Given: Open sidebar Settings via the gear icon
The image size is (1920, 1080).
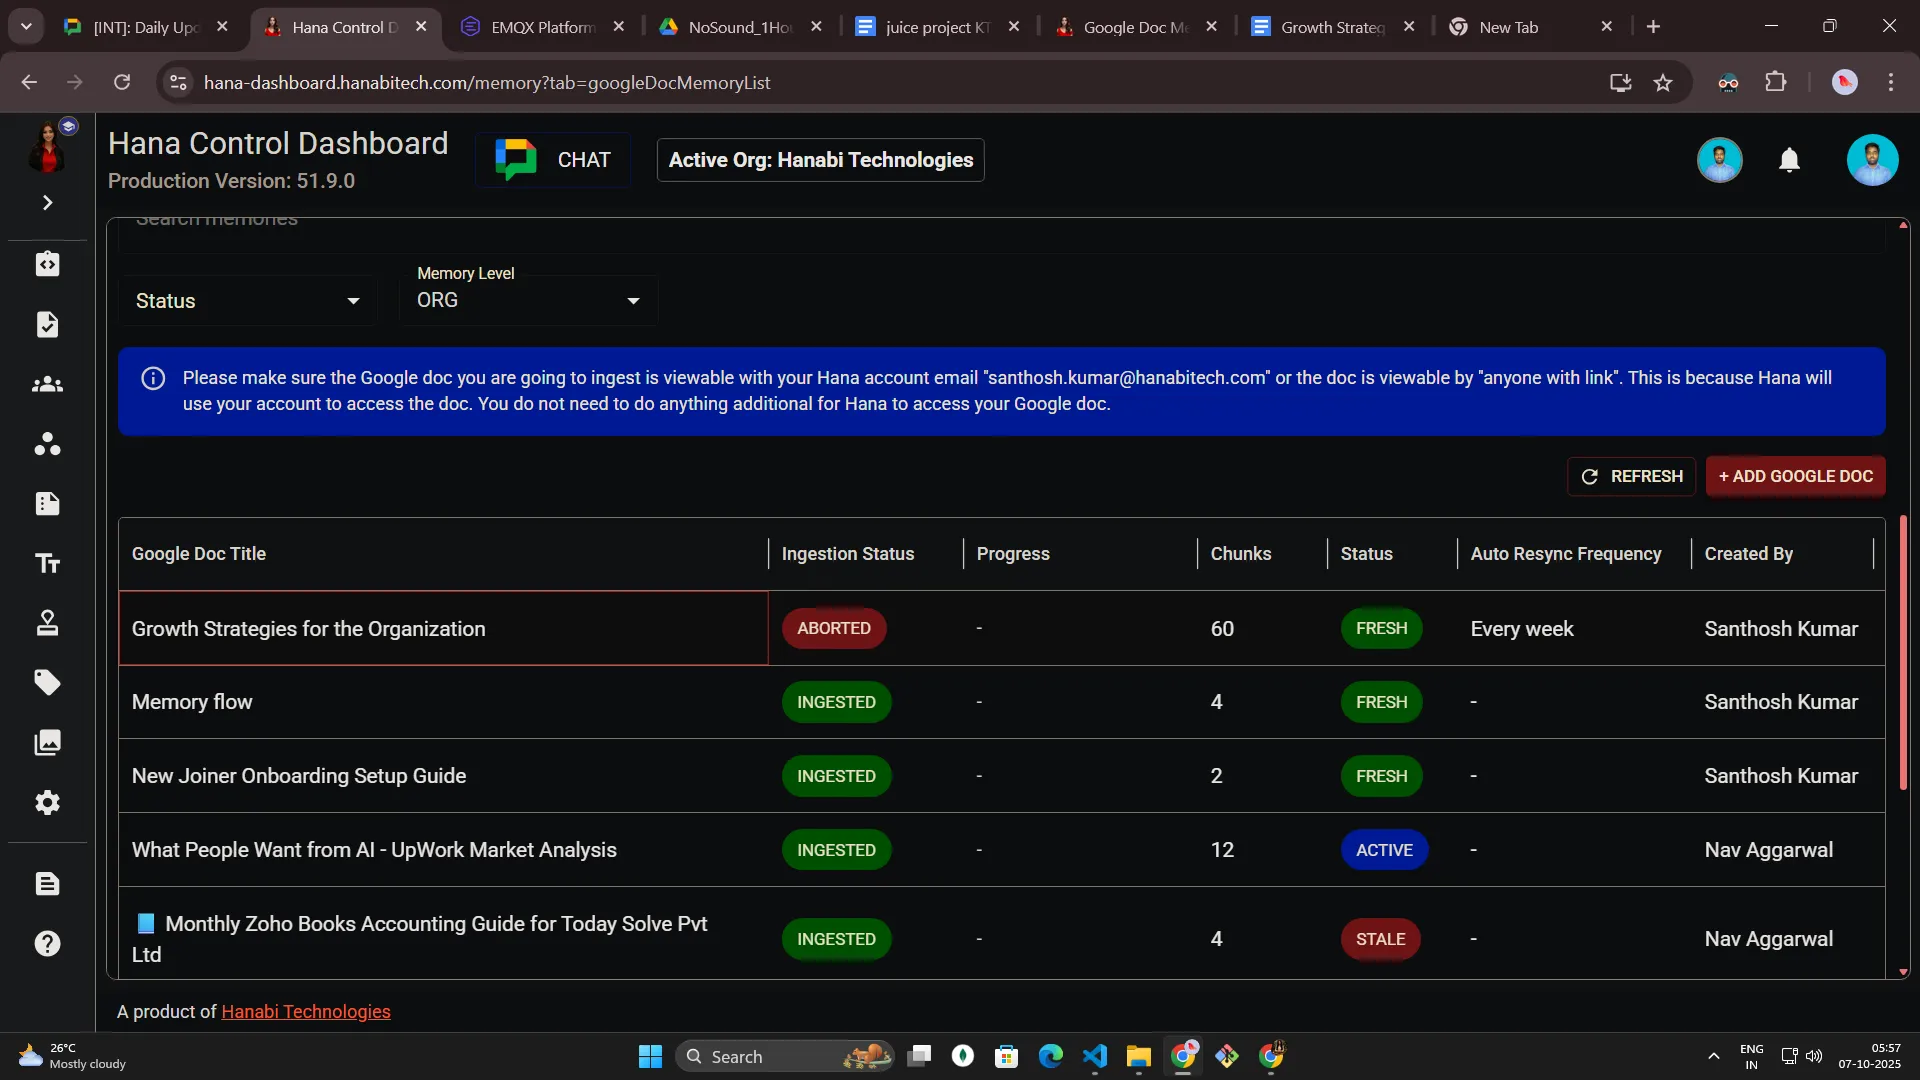Looking at the screenshot, I should coord(47,803).
